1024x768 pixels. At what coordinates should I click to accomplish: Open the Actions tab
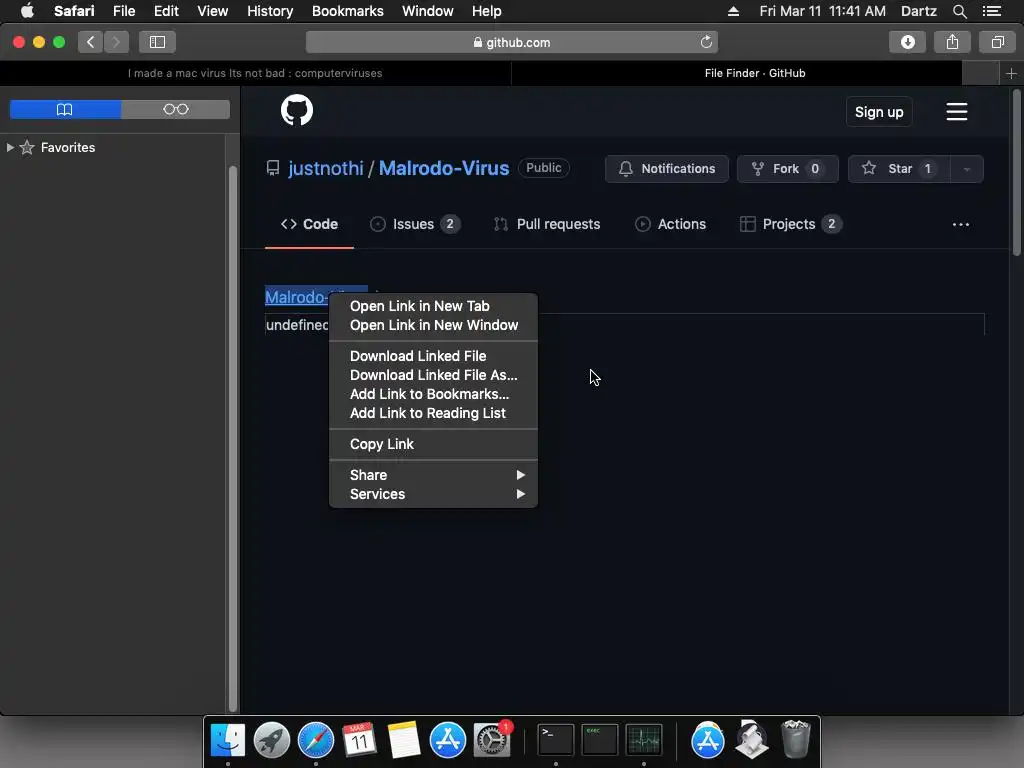pos(671,224)
